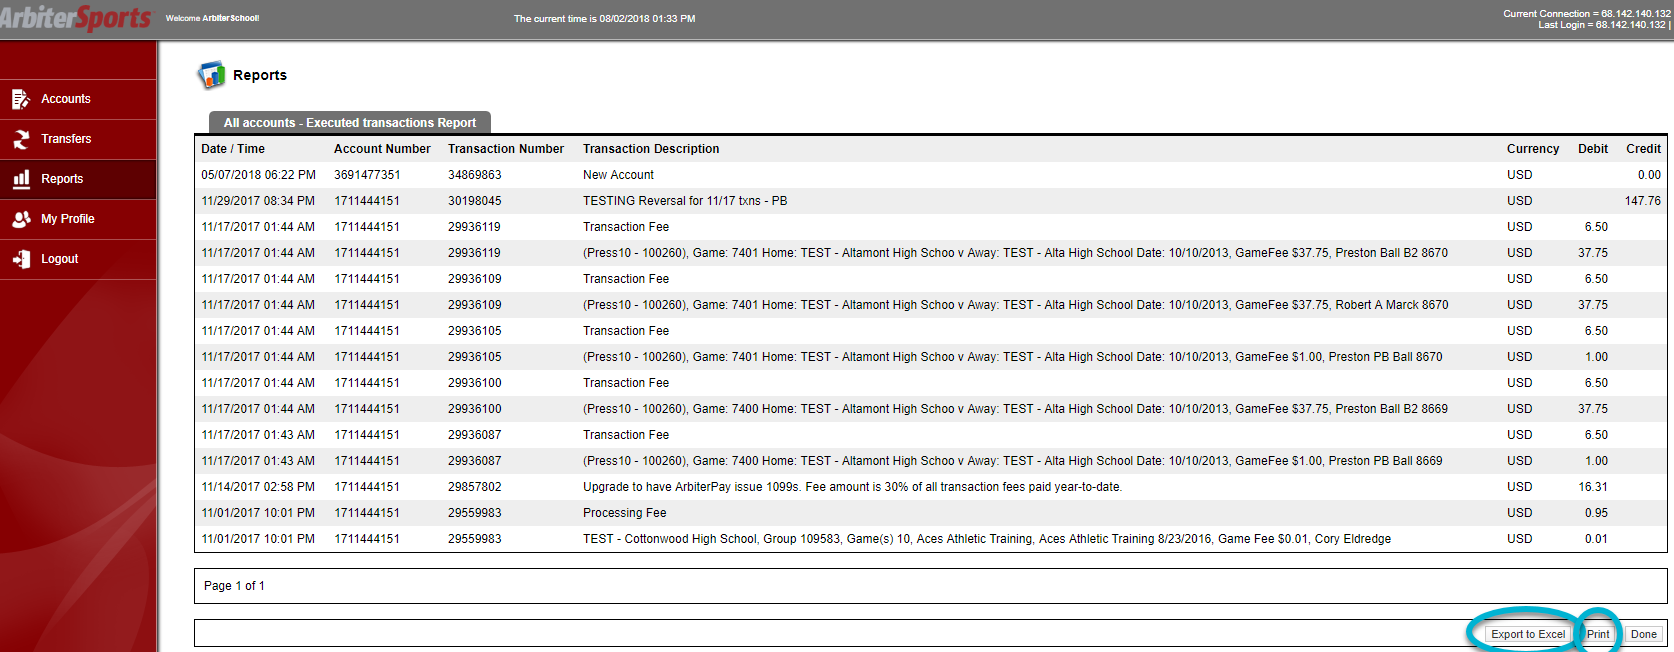
Task: Click date 11/14/2017 02:58 PM
Action: [258, 487]
